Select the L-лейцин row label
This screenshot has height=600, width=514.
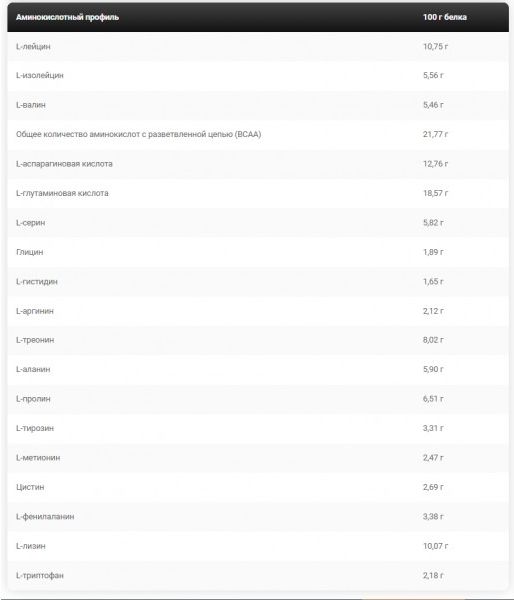tap(33, 47)
